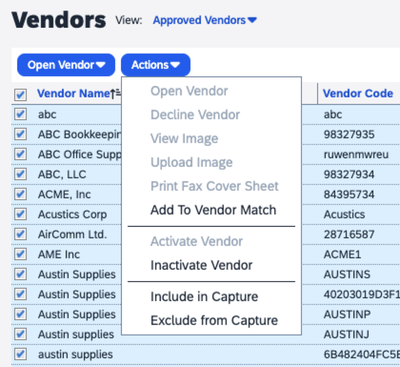
Task: Click the ABC, LLC vendor name
Action: click(62, 174)
